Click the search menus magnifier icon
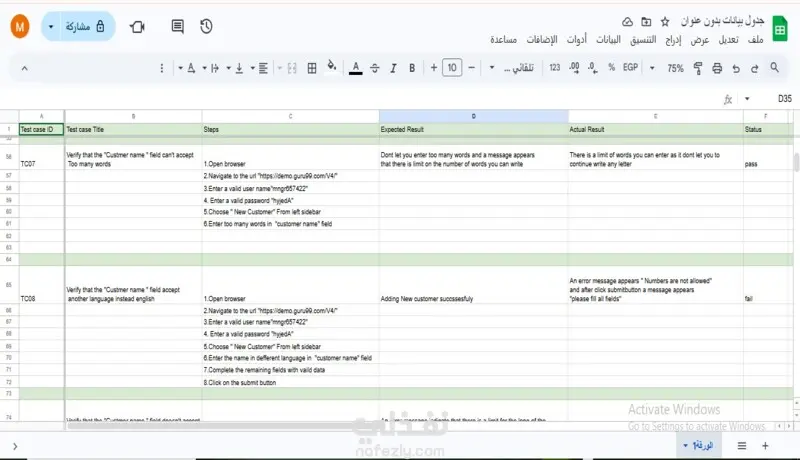Viewport: 800px width, 460px height. click(x=774, y=67)
